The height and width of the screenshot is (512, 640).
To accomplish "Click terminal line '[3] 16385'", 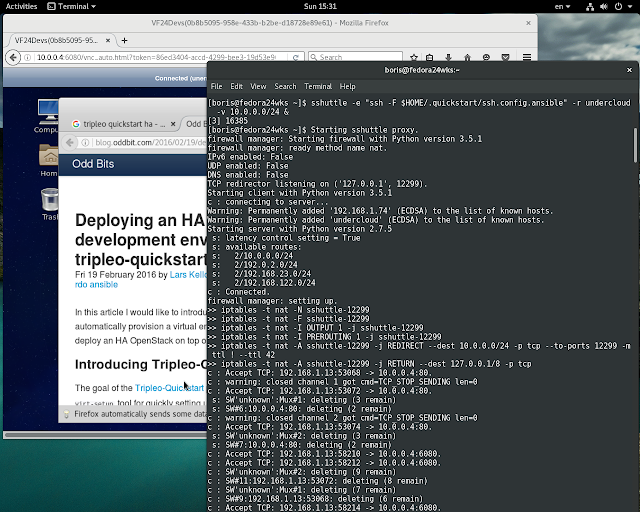I will (228, 121).
